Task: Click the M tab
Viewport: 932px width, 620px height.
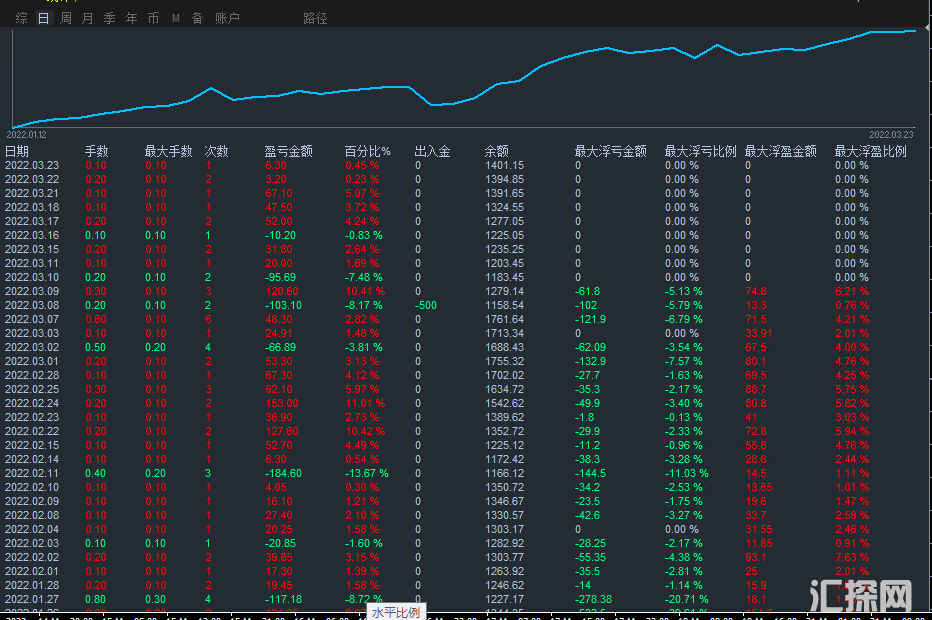Action: tap(176, 18)
